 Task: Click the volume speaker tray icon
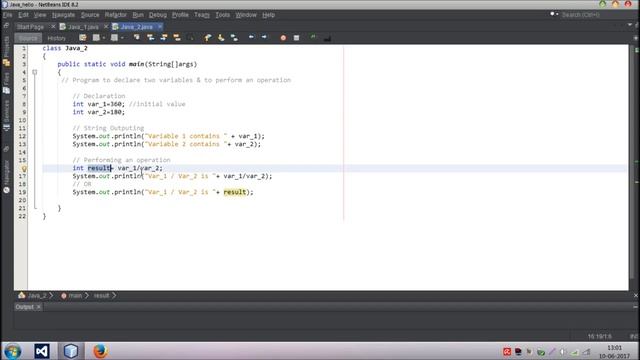click(x=563, y=352)
